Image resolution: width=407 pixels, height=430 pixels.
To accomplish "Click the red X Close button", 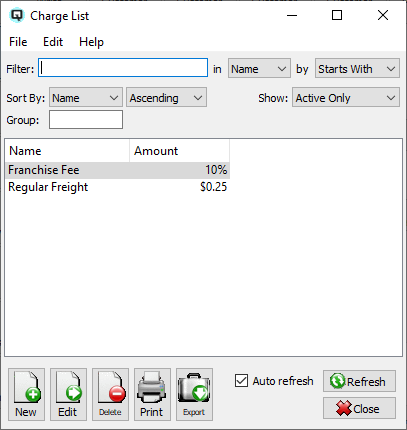I will [x=359, y=408].
